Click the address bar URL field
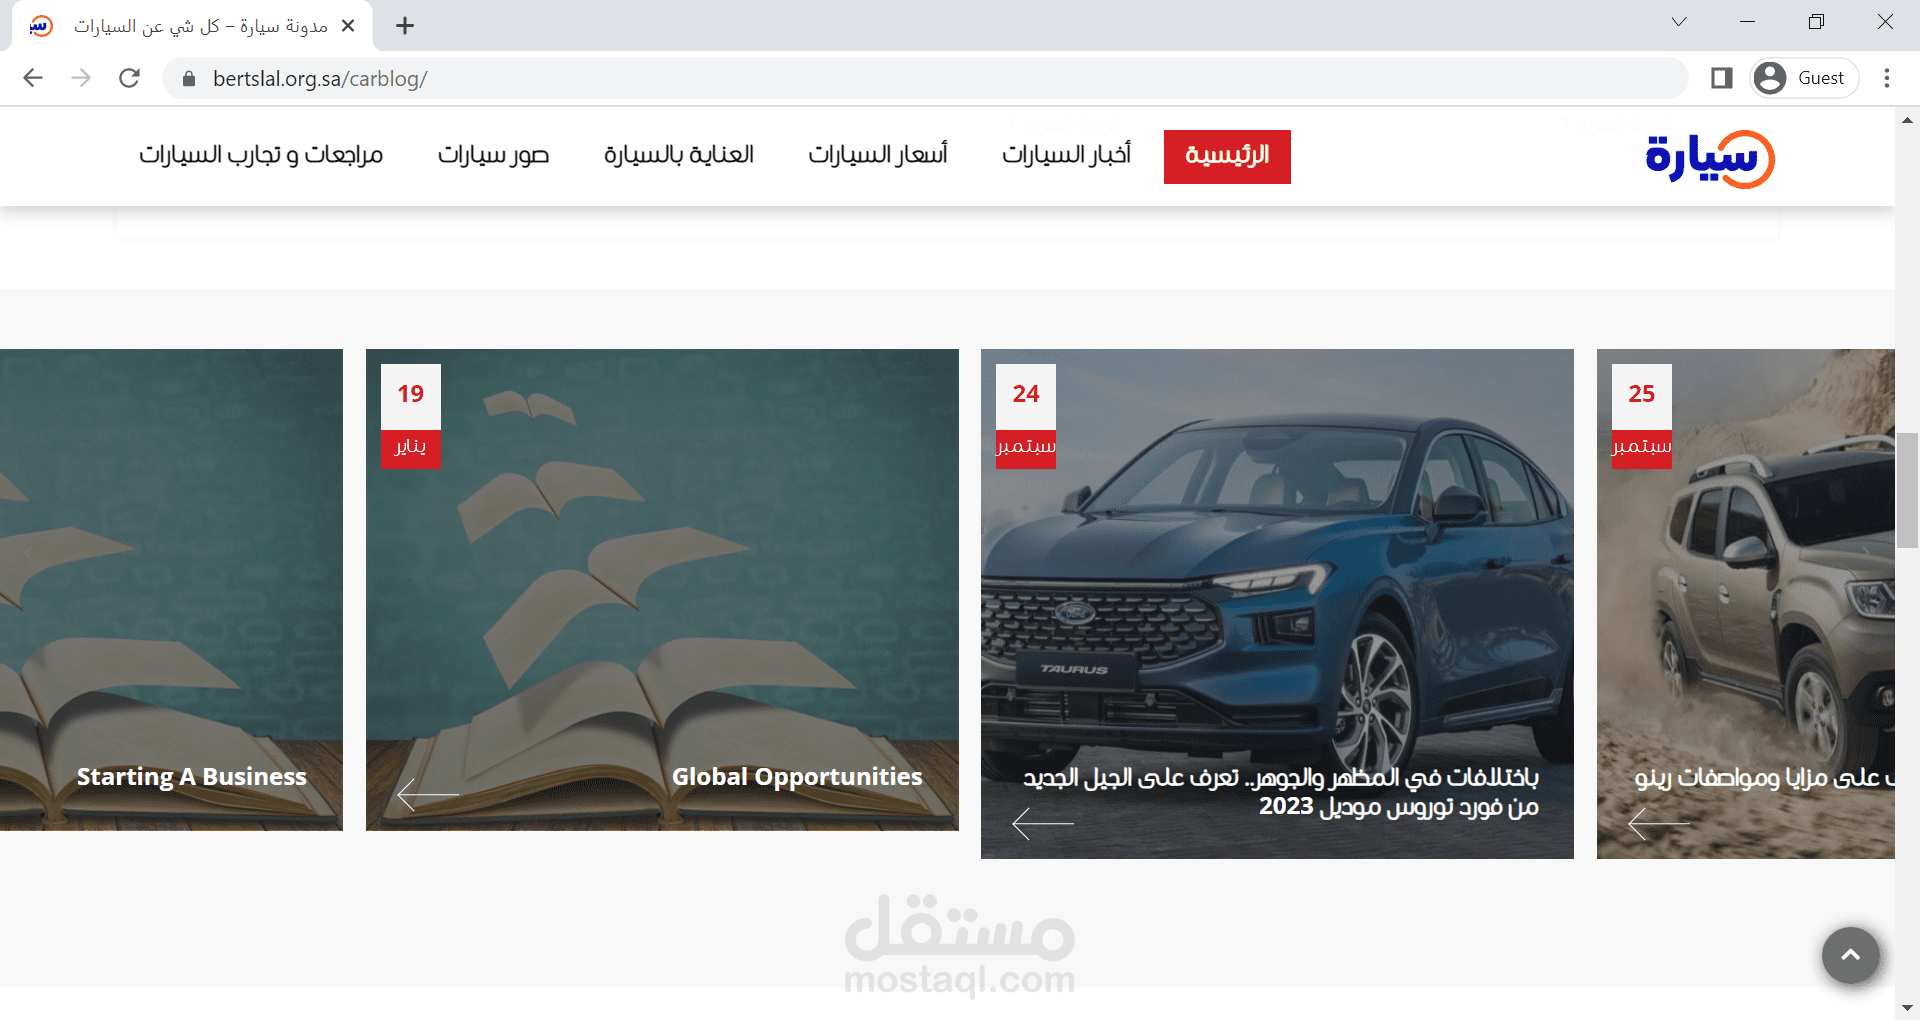1920x1020 pixels. [925, 78]
